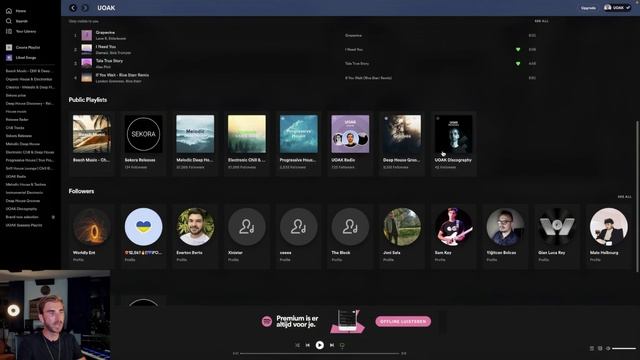Select Chill Tracks playlist in sidebar
640x360 pixels.
(15, 128)
